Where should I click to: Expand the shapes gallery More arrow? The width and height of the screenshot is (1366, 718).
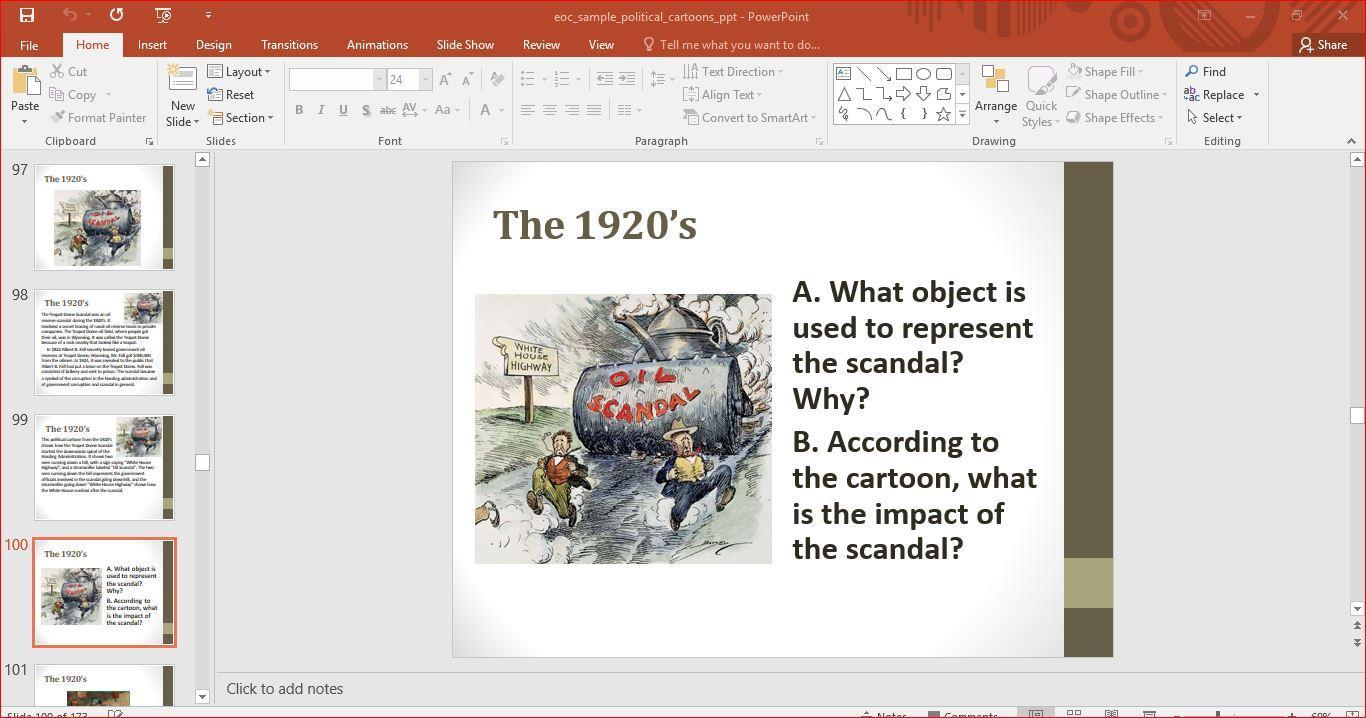tap(963, 115)
